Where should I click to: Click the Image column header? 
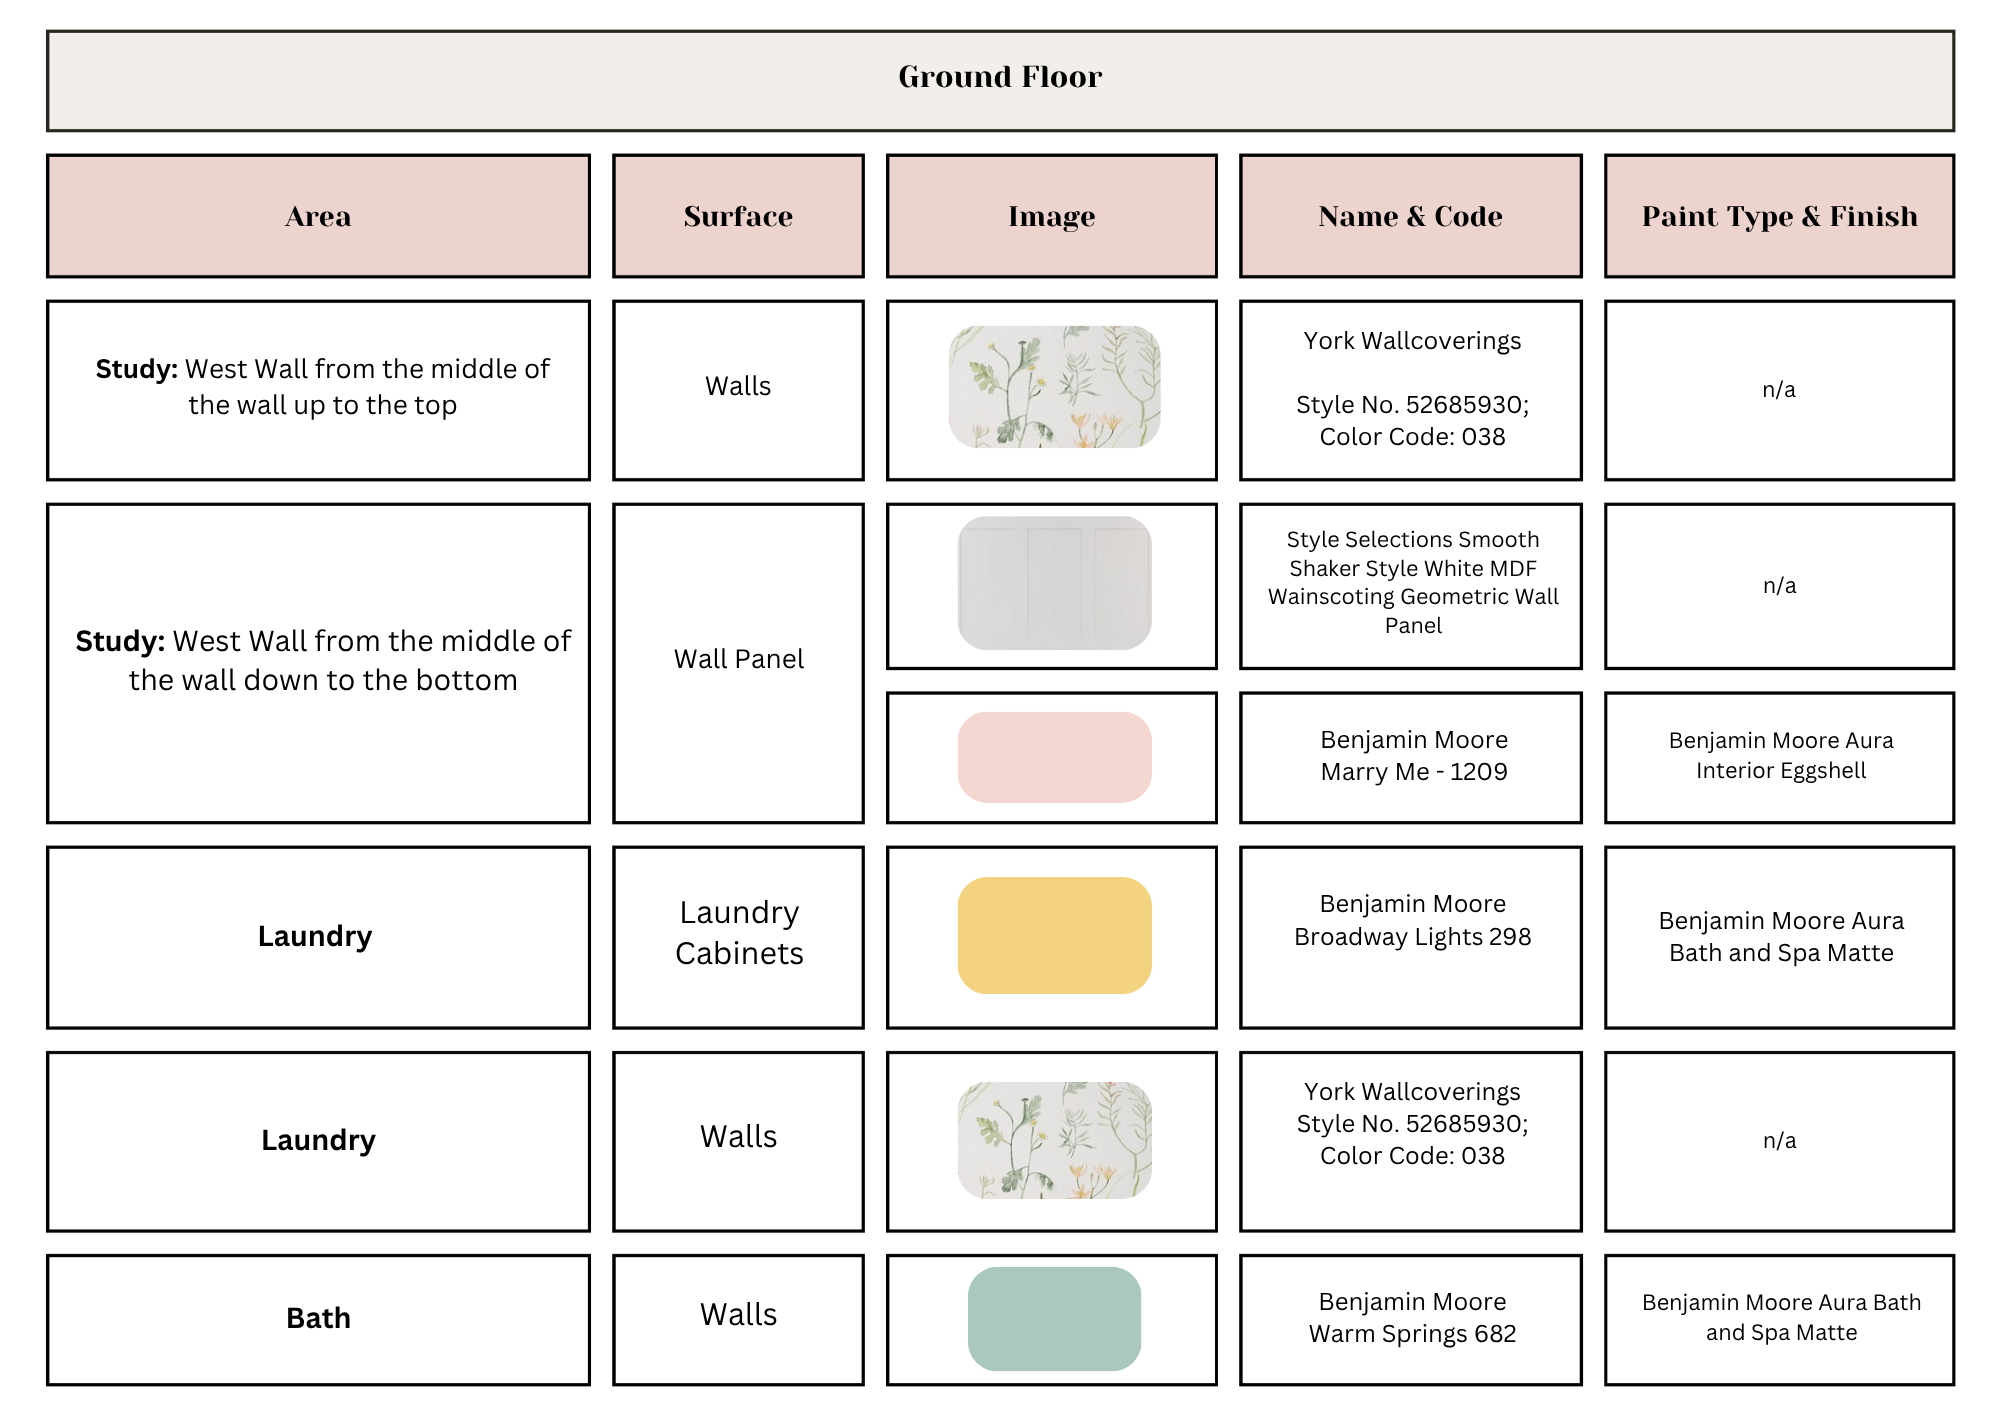[x=1052, y=216]
